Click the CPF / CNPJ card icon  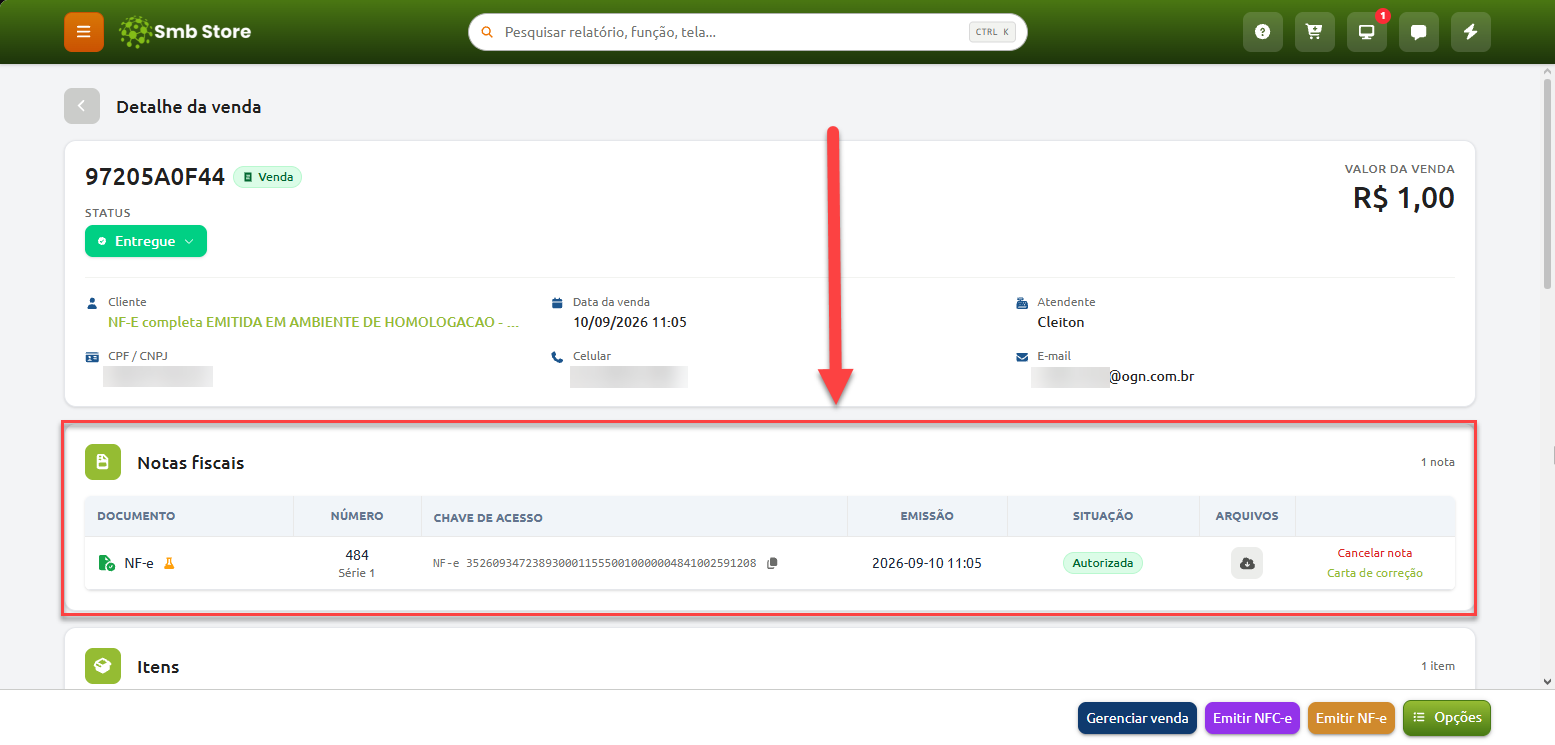92,356
